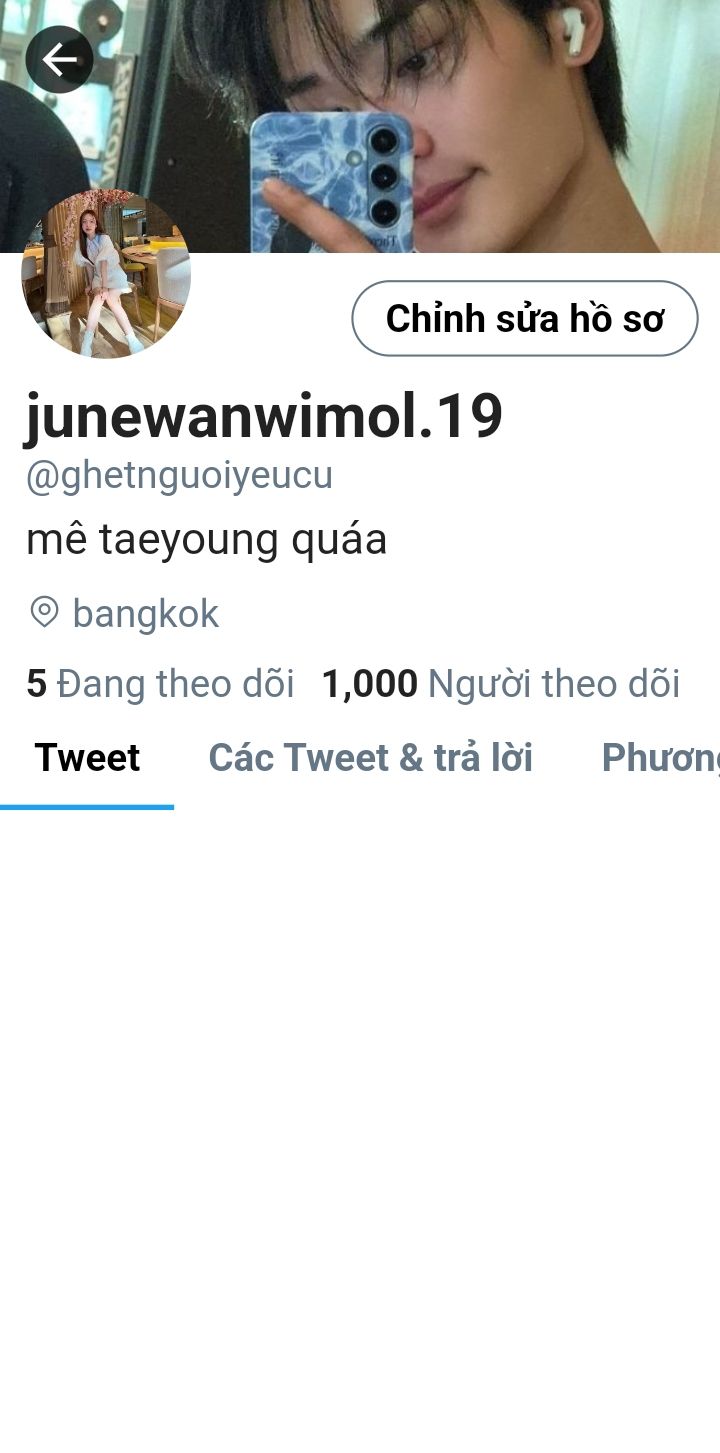This screenshot has height=1453, width=720.
Task: Click the @ghetnguoiyeucu handle
Action: click(x=179, y=476)
